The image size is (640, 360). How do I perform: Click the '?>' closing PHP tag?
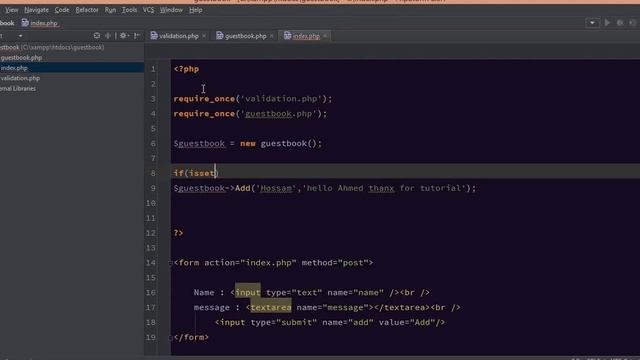(178, 233)
